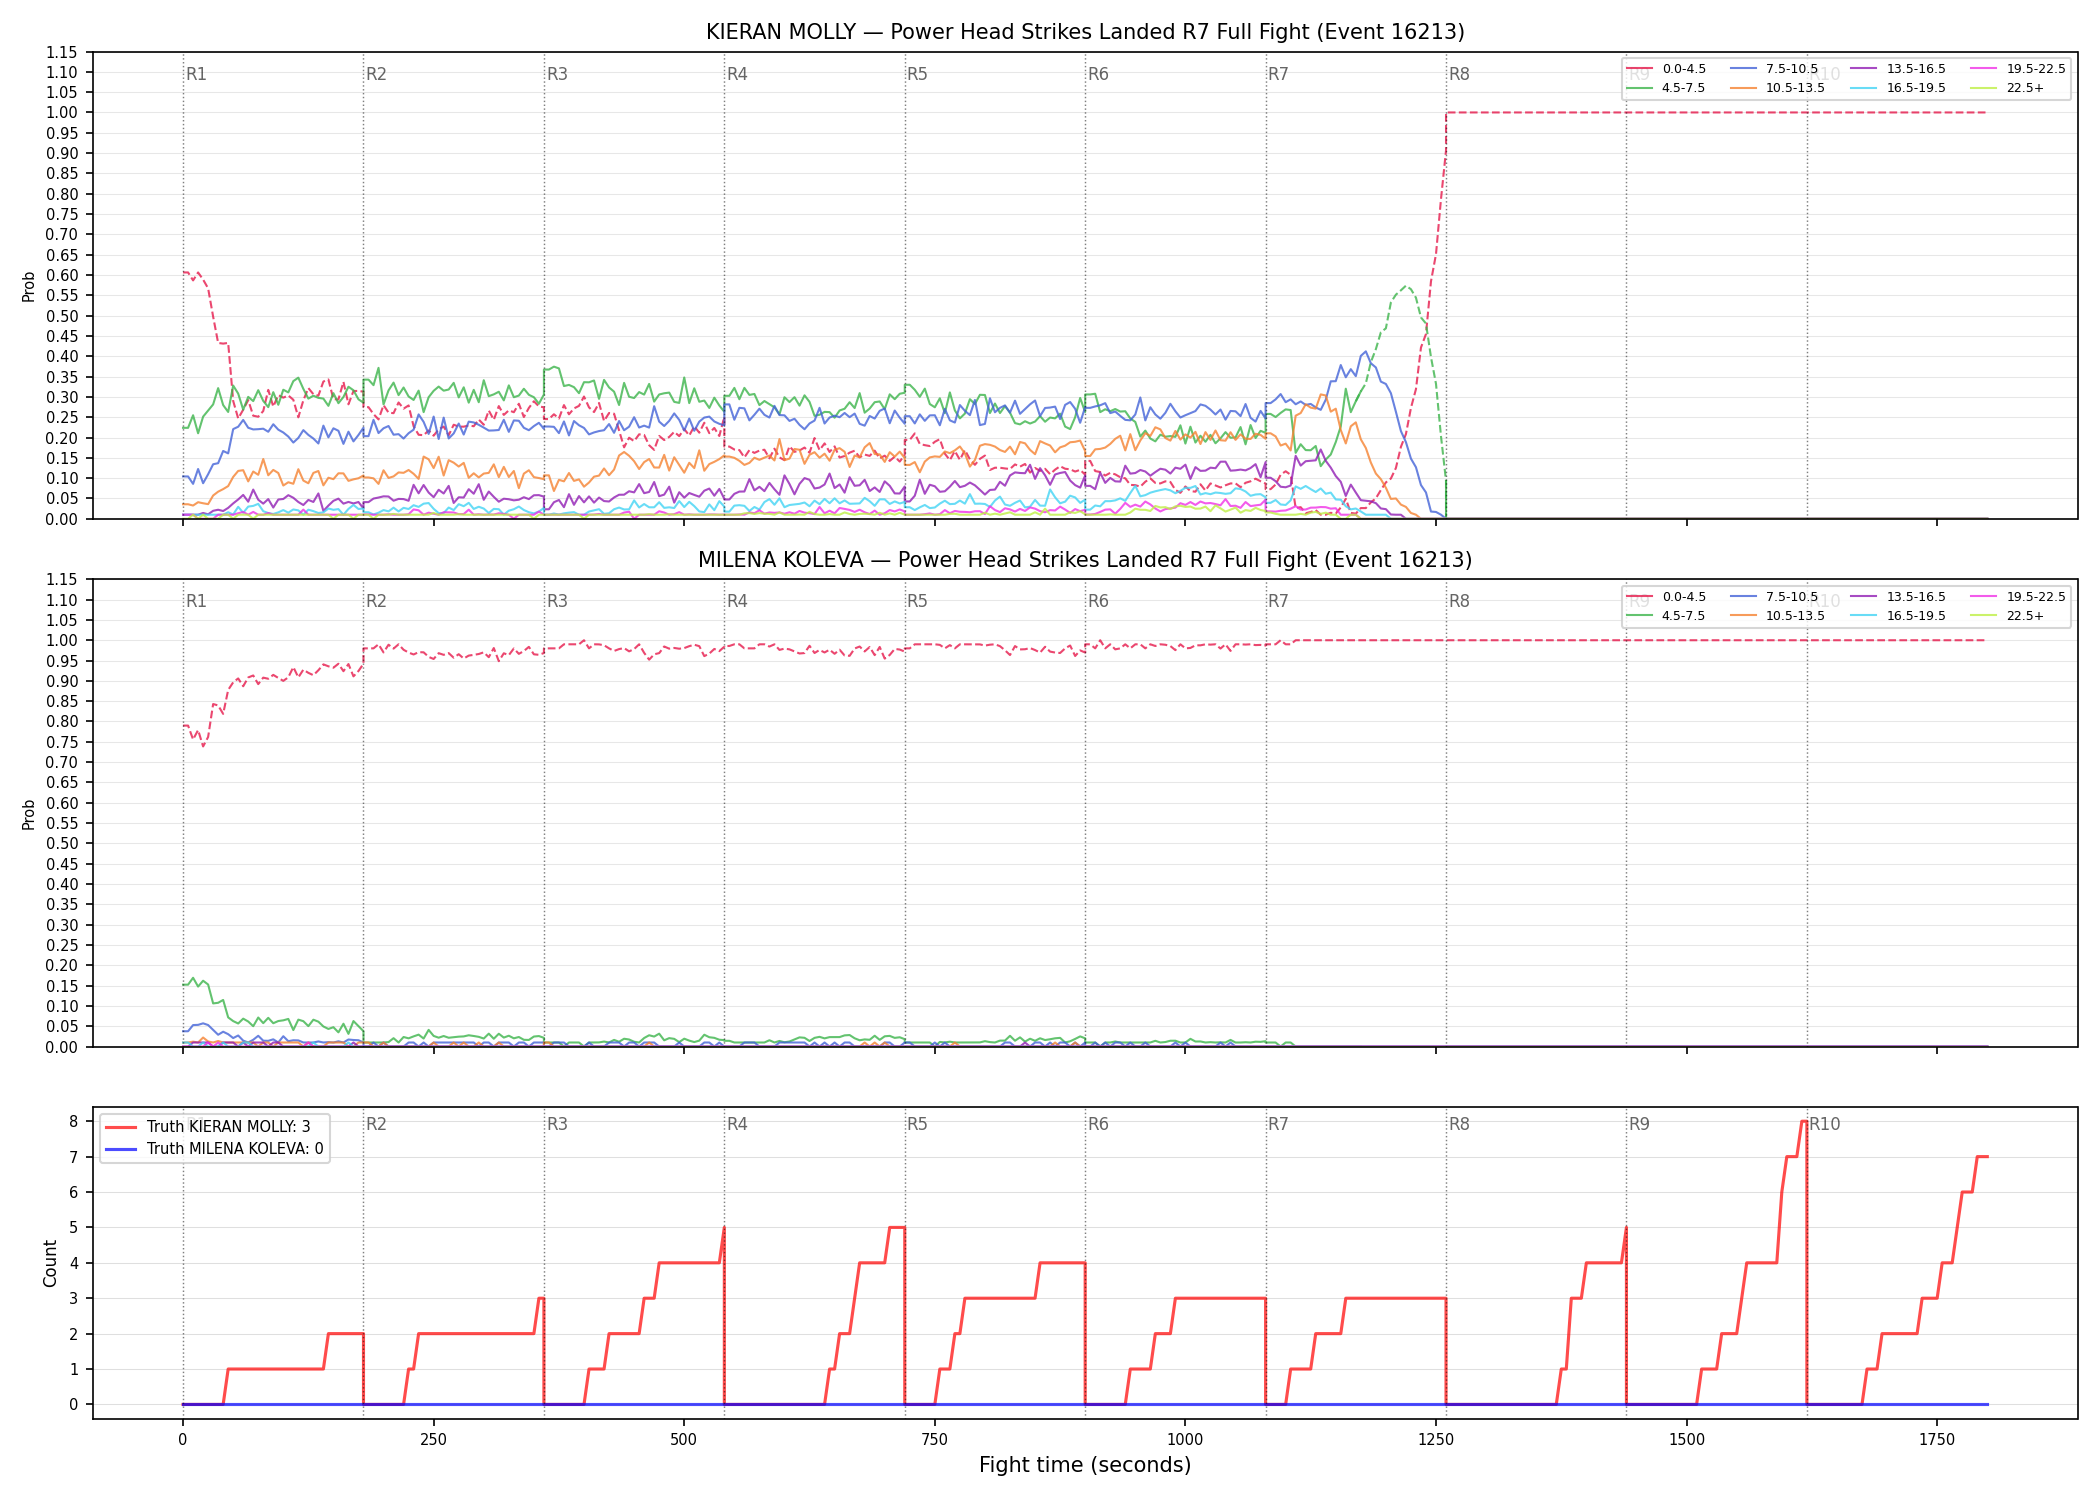Click the 4.5-7.5 legend entry in top chart
2100x1500 pixels.
[x=1666, y=88]
